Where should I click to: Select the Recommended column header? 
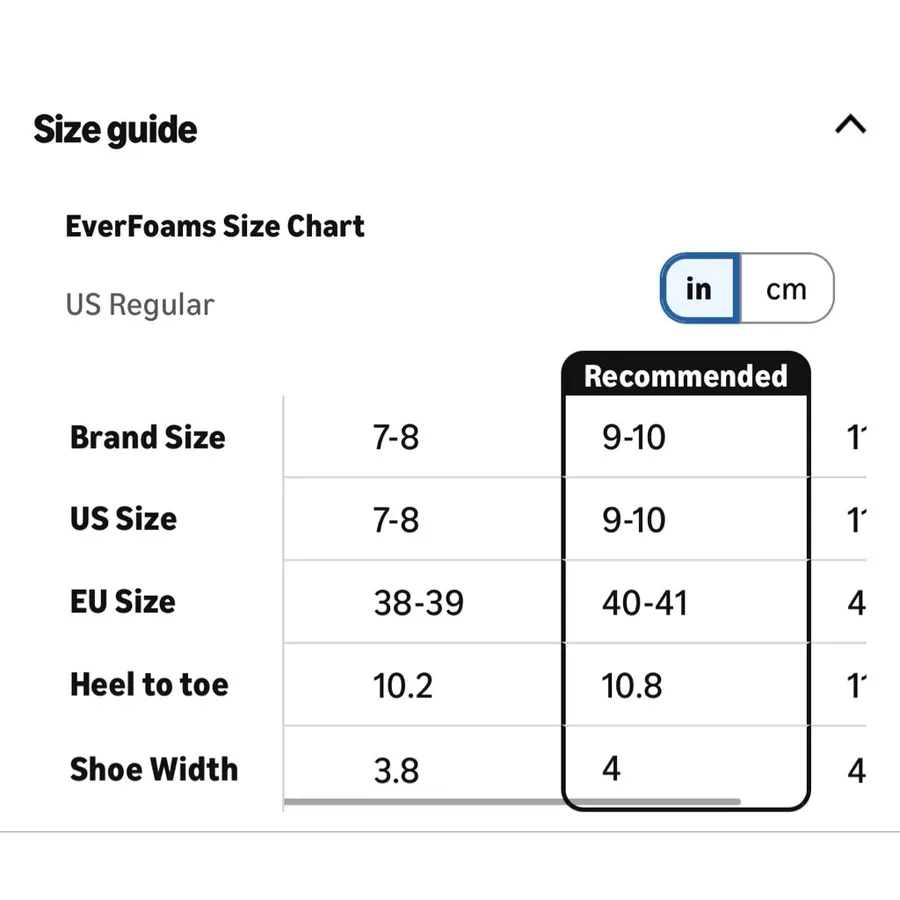[685, 376]
